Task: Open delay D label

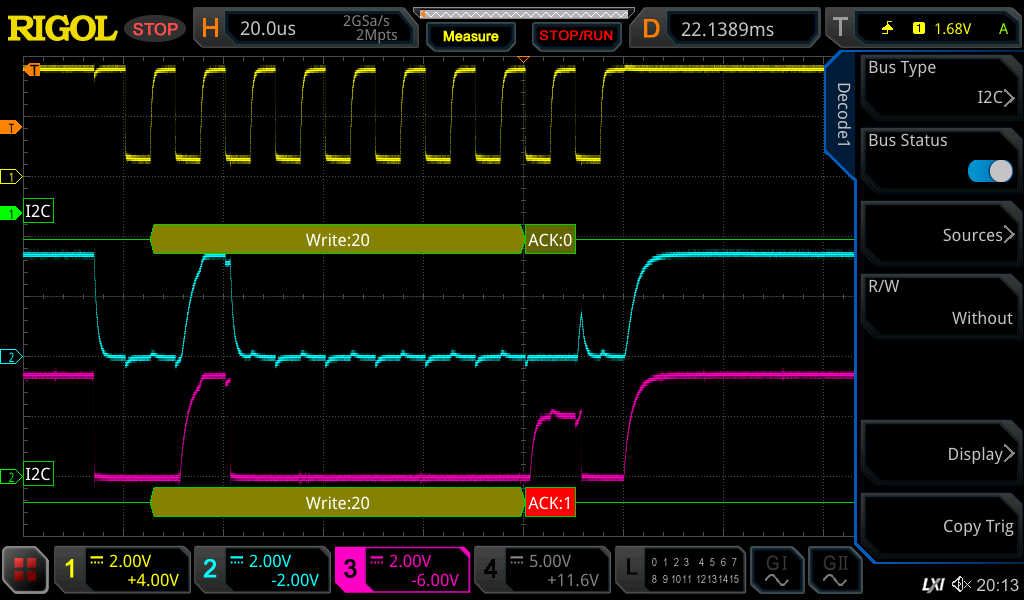Action: (x=650, y=28)
